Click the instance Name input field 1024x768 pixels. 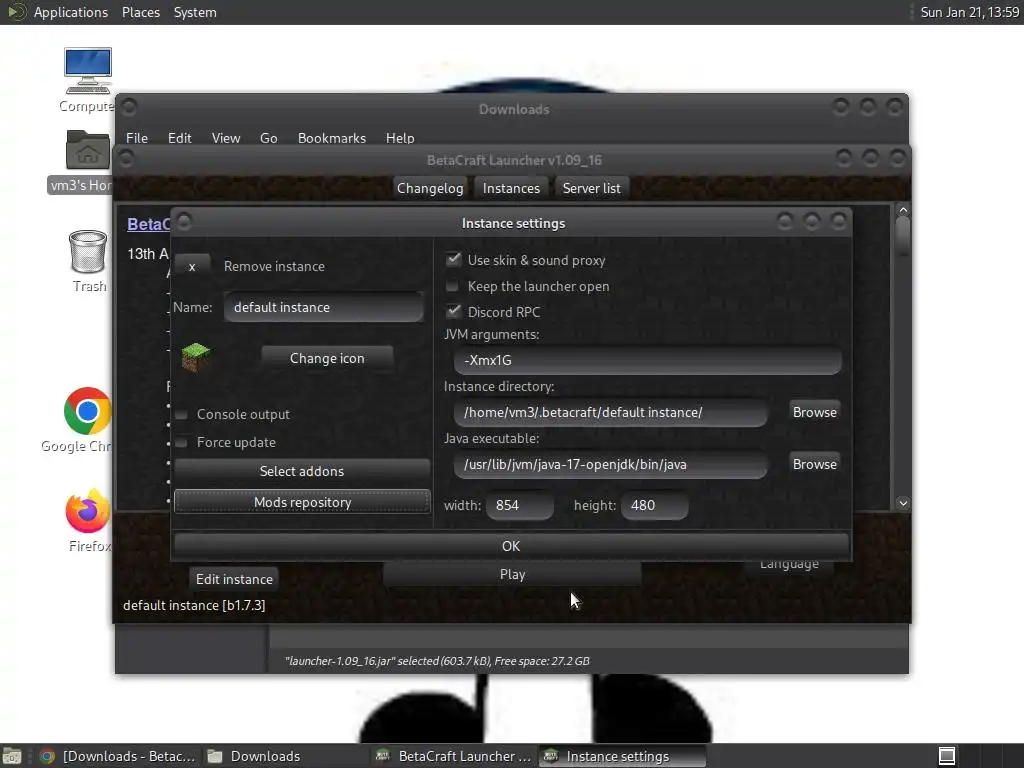pos(324,307)
